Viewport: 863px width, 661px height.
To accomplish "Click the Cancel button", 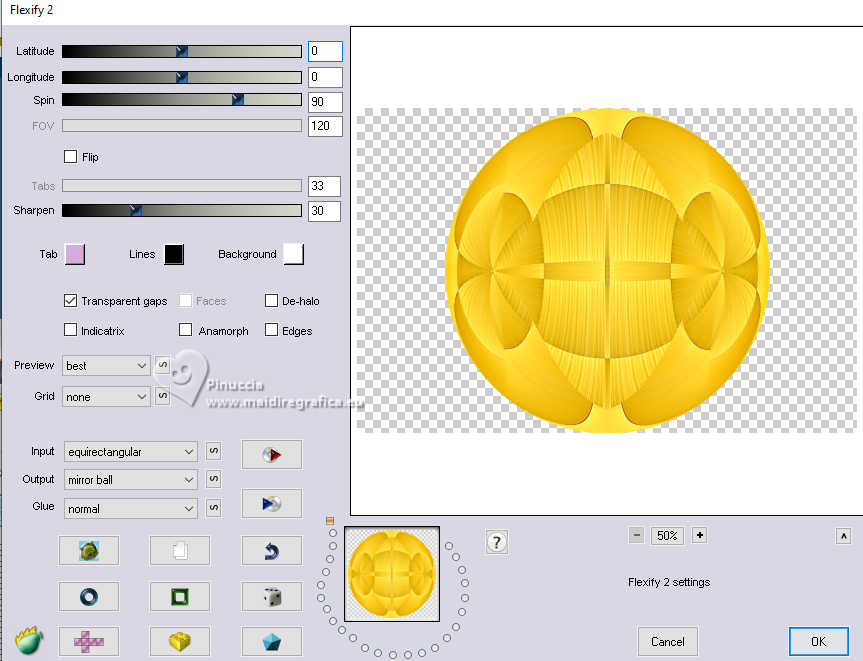I will 668,641.
